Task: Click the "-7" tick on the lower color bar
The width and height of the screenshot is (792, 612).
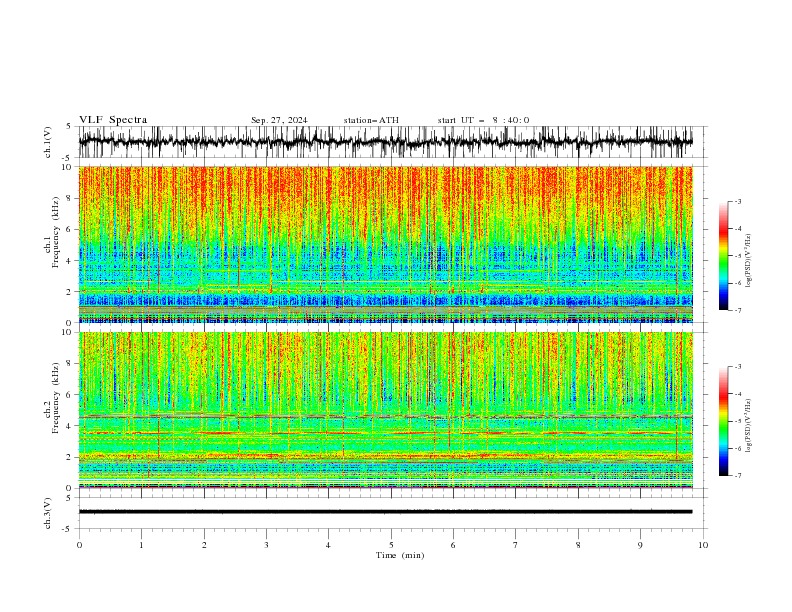Action: [x=737, y=476]
